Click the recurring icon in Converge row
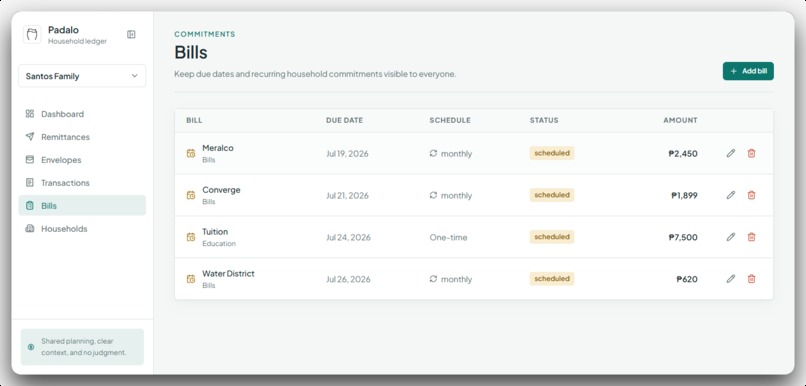This screenshot has height=386, width=806. click(433, 195)
